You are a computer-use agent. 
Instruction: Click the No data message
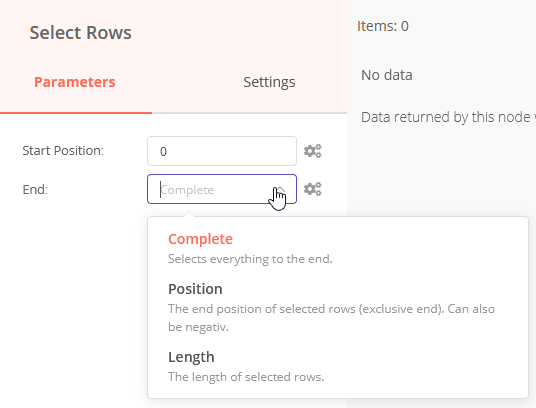tap(387, 75)
